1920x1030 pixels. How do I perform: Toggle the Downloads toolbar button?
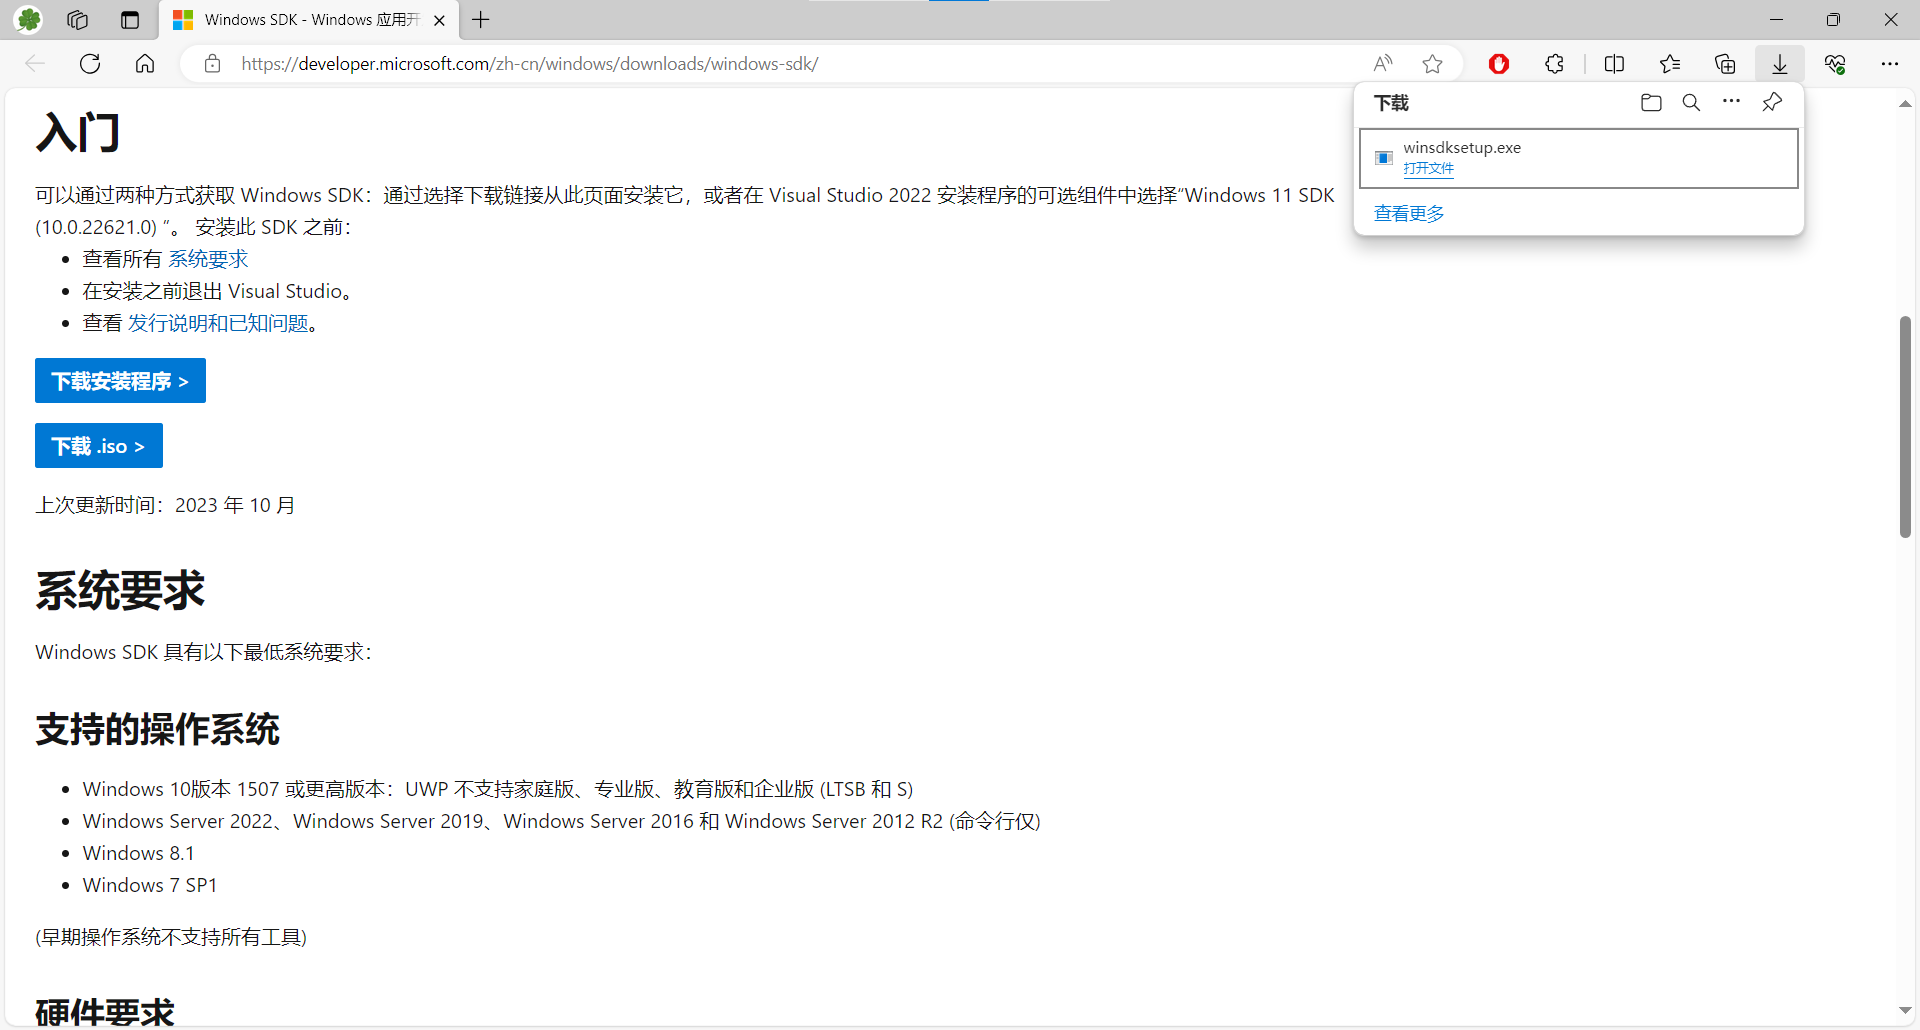1780,64
